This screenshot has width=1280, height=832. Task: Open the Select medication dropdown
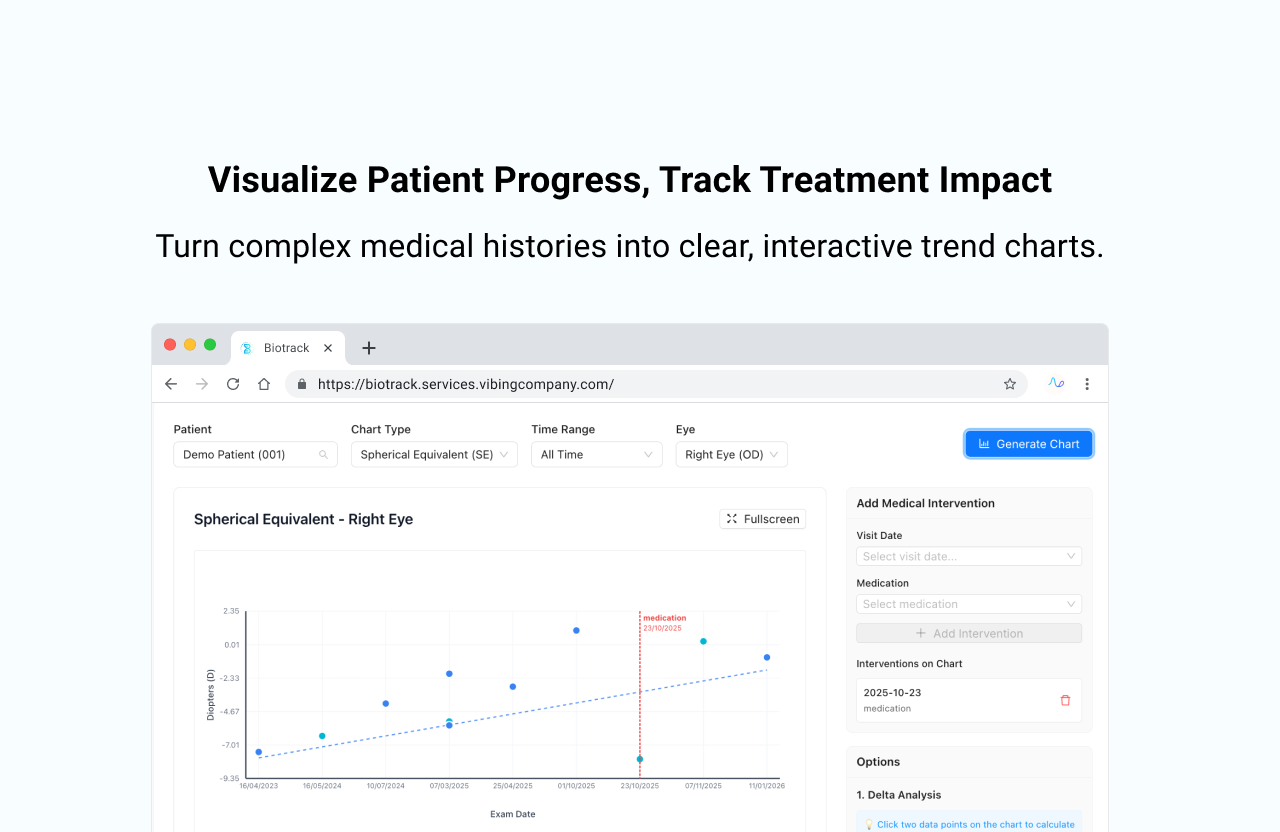[968, 603]
